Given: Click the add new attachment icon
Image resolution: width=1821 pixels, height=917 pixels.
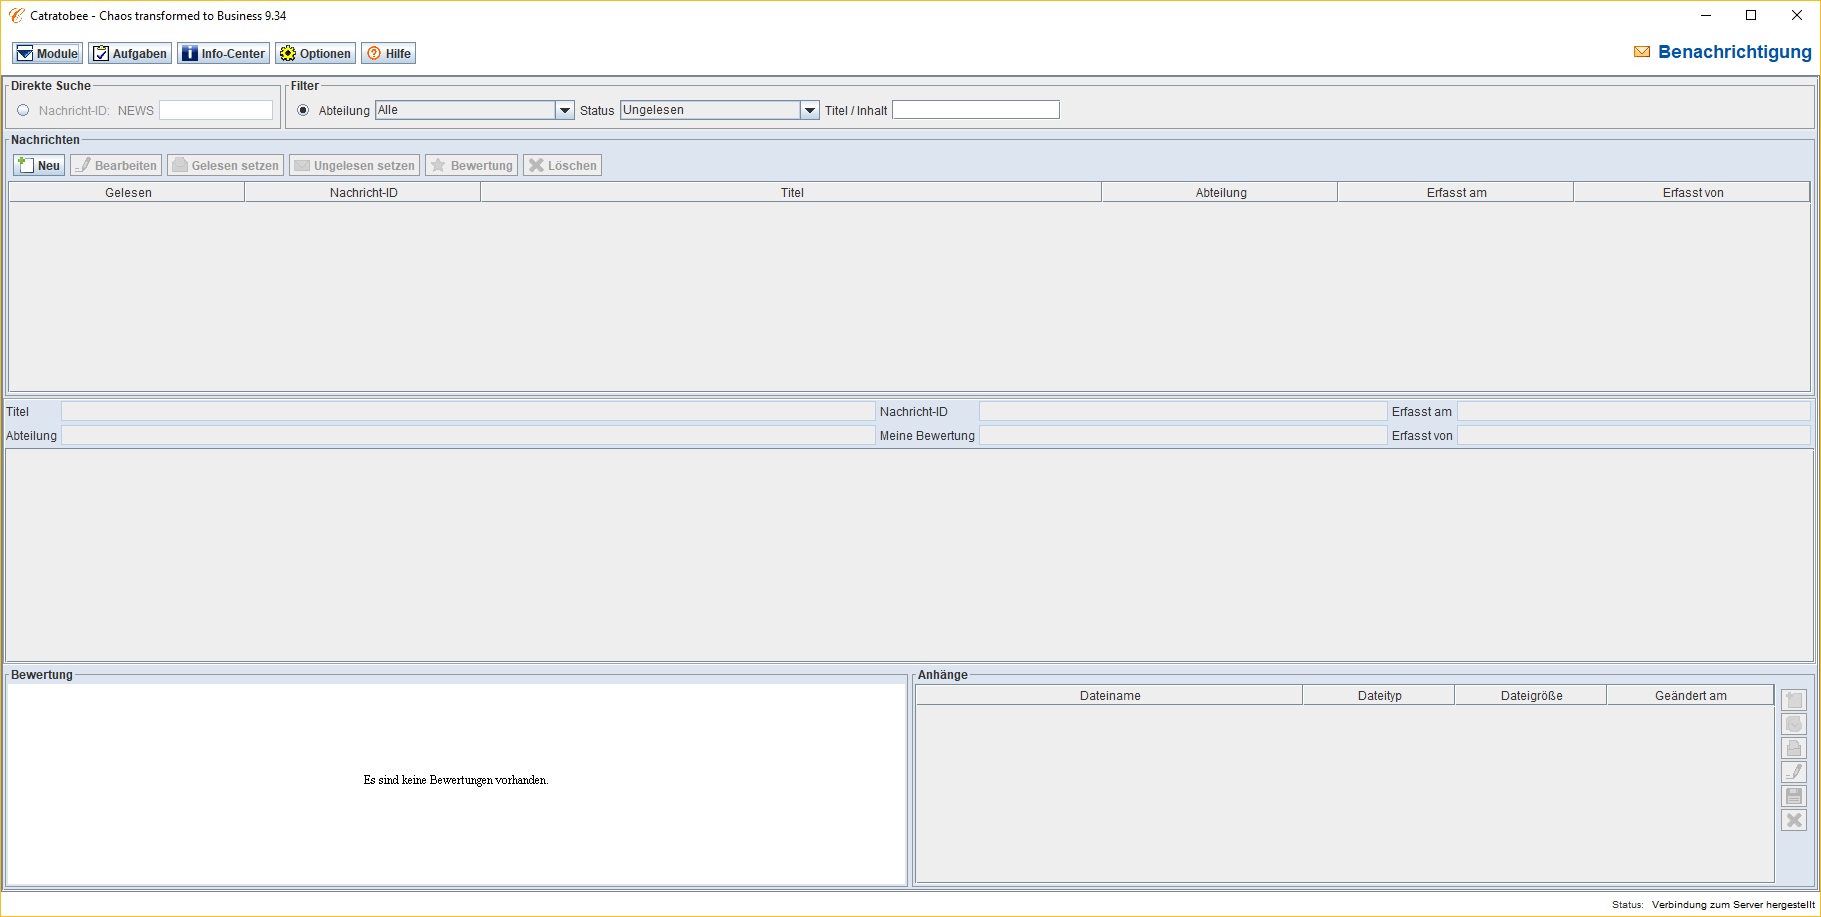Looking at the screenshot, I should click(x=1794, y=701).
